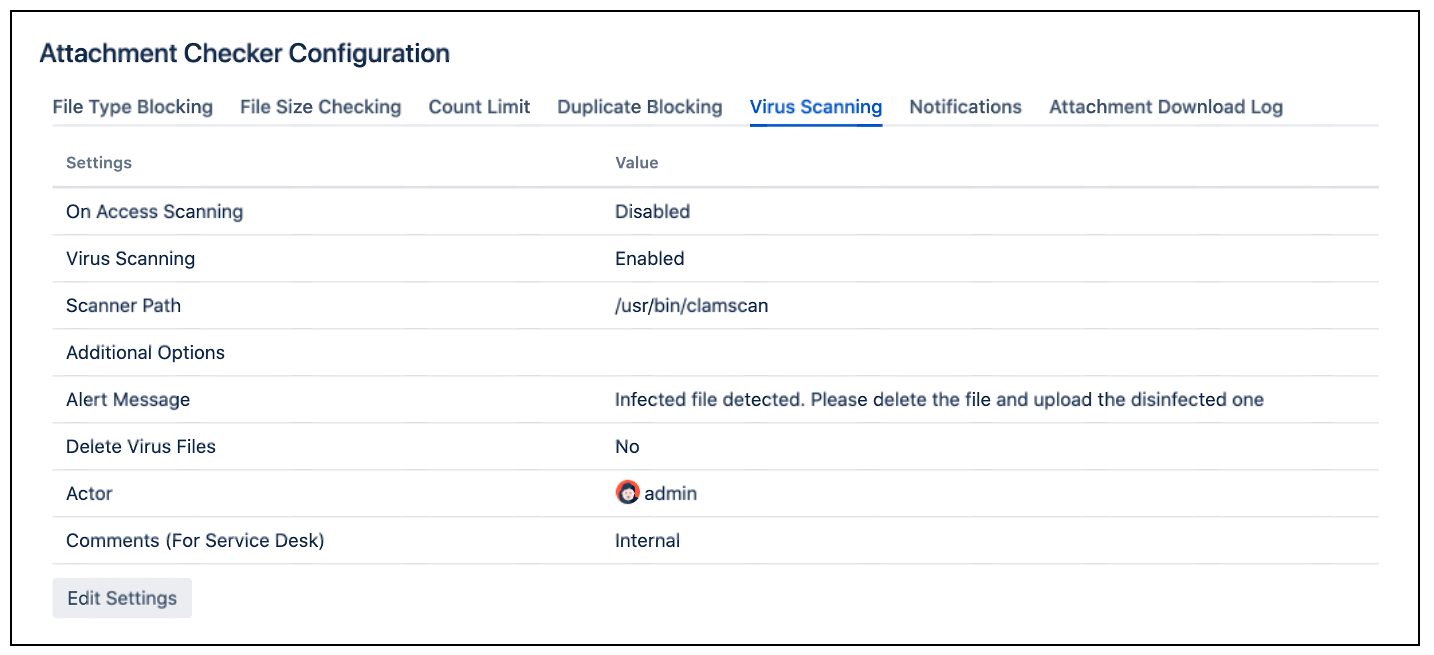
Task: Click the admin user avatar icon
Action: point(625,492)
